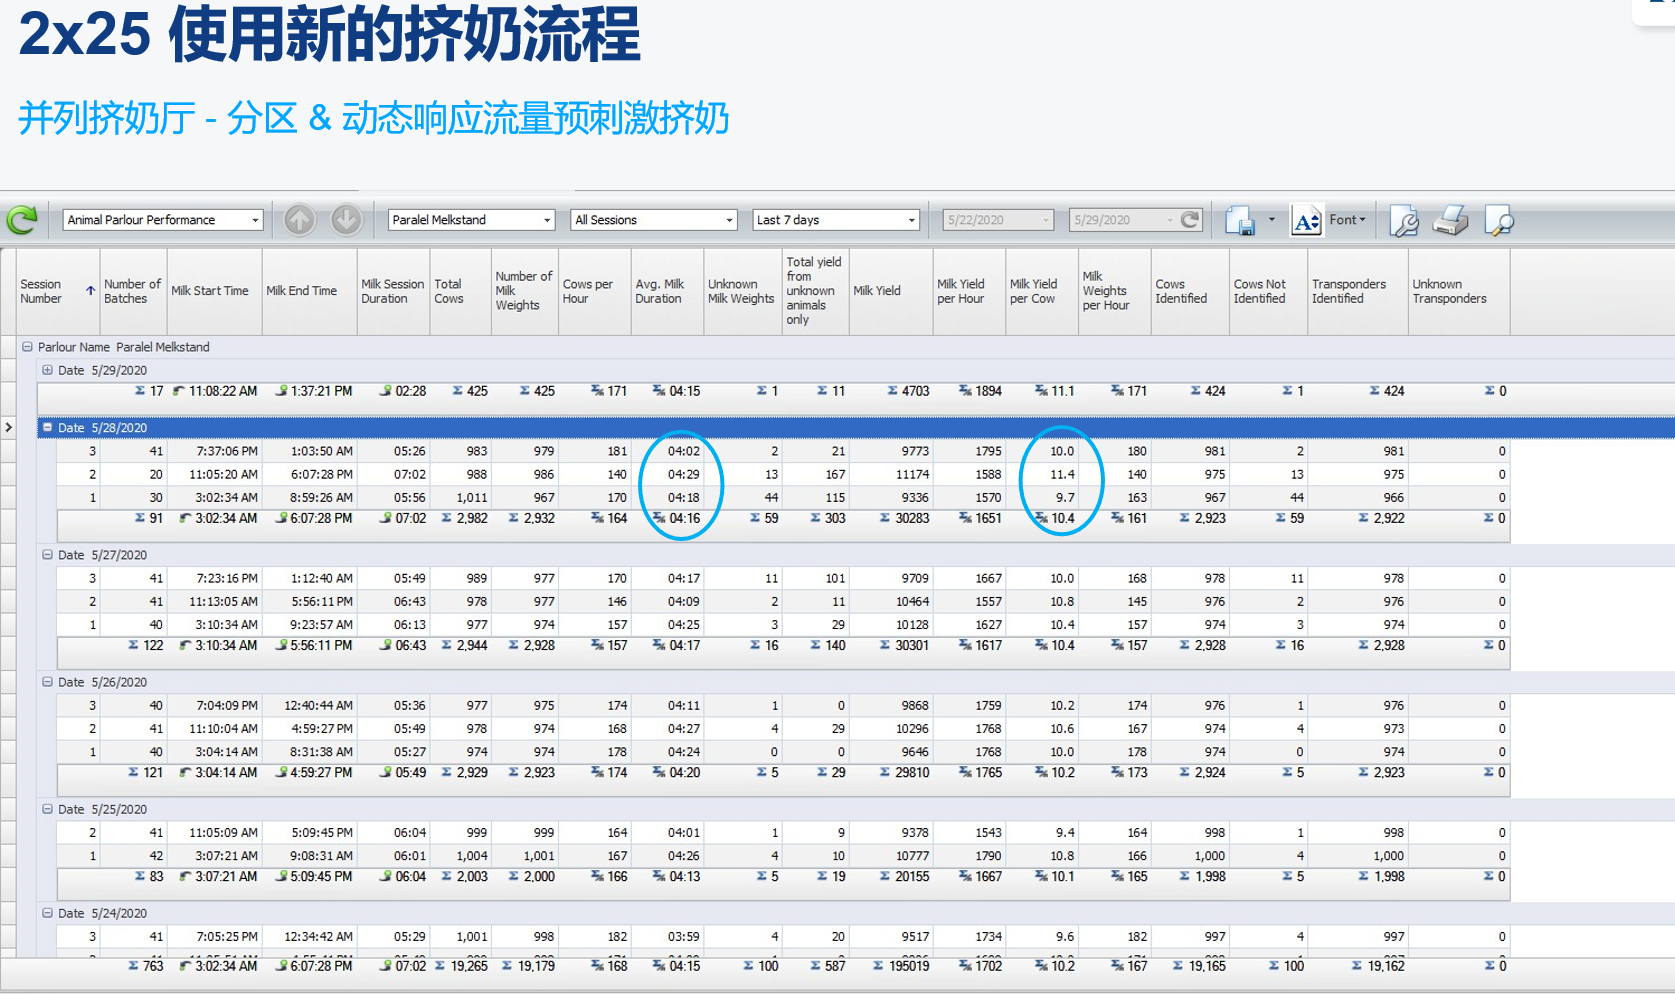Screen dimensions: 1675x994
Task: Sort by the Session Number column header
Action: (58, 291)
